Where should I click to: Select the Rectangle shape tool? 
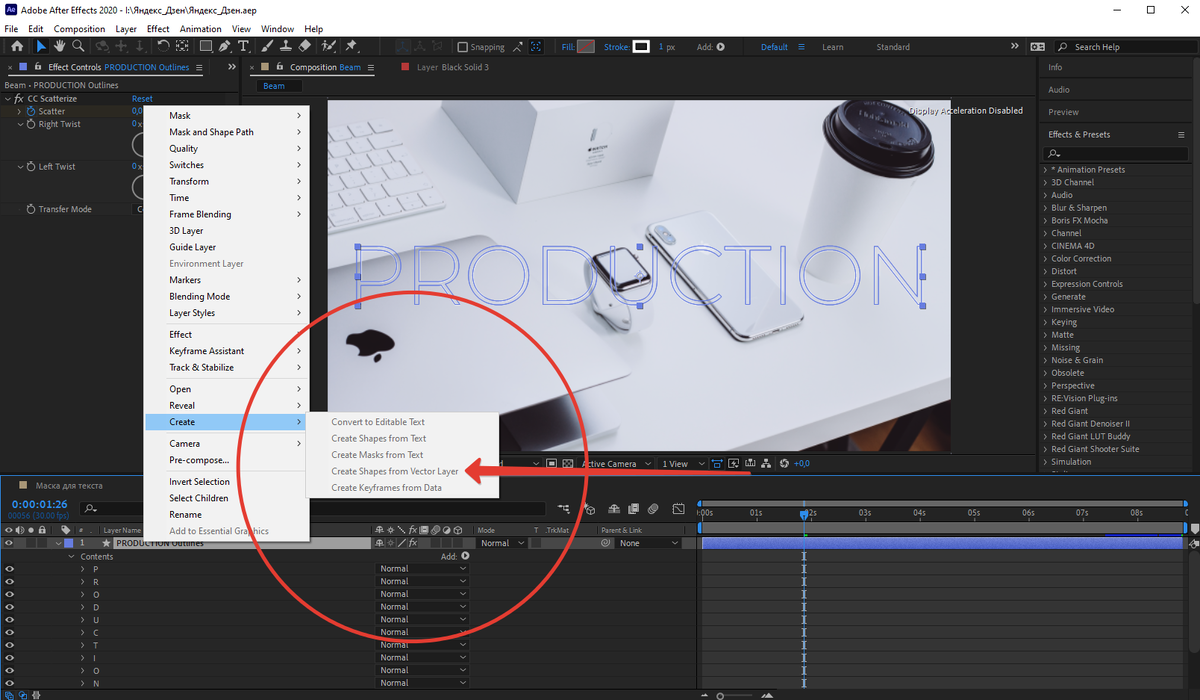[206, 47]
